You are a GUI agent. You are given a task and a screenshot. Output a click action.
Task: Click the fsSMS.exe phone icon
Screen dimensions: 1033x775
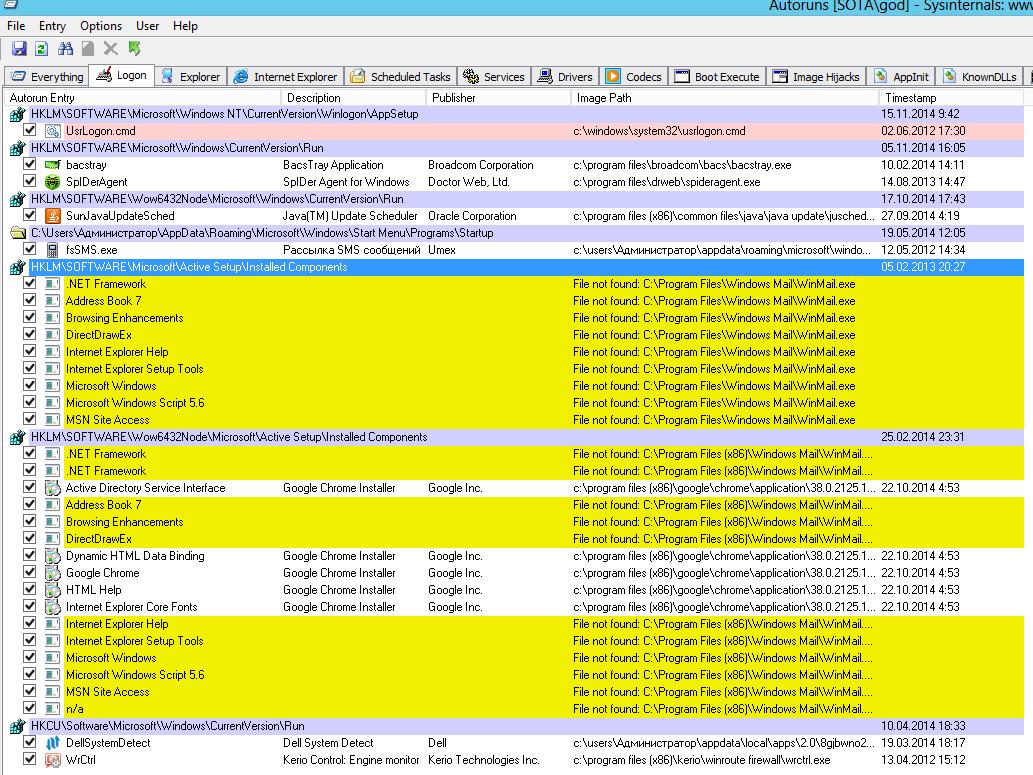pos(52,250)
